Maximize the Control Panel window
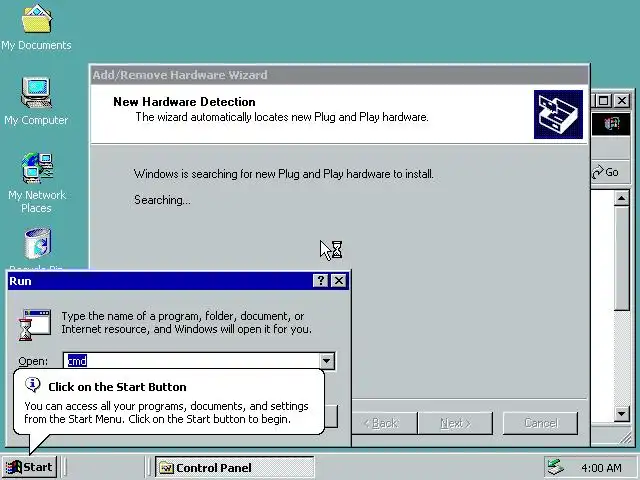 coord(604,100)
